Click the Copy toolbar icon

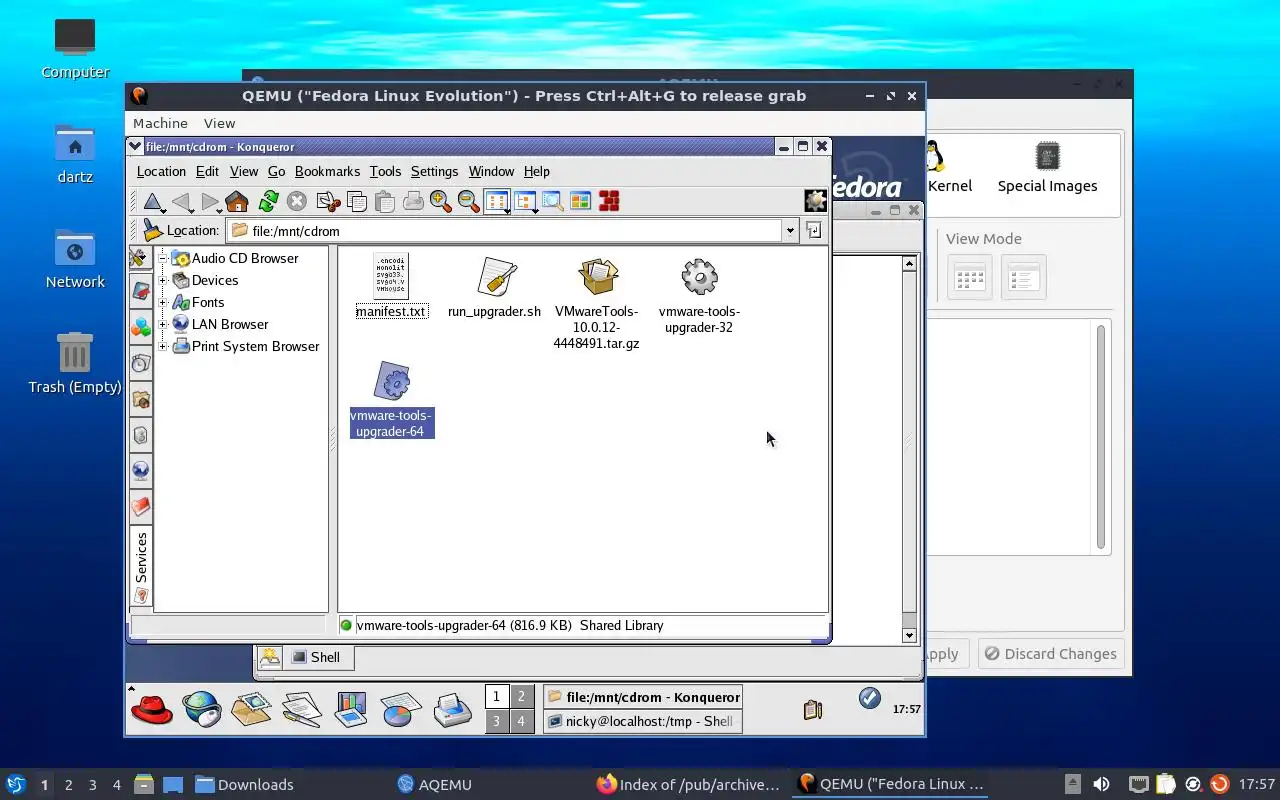357,202
